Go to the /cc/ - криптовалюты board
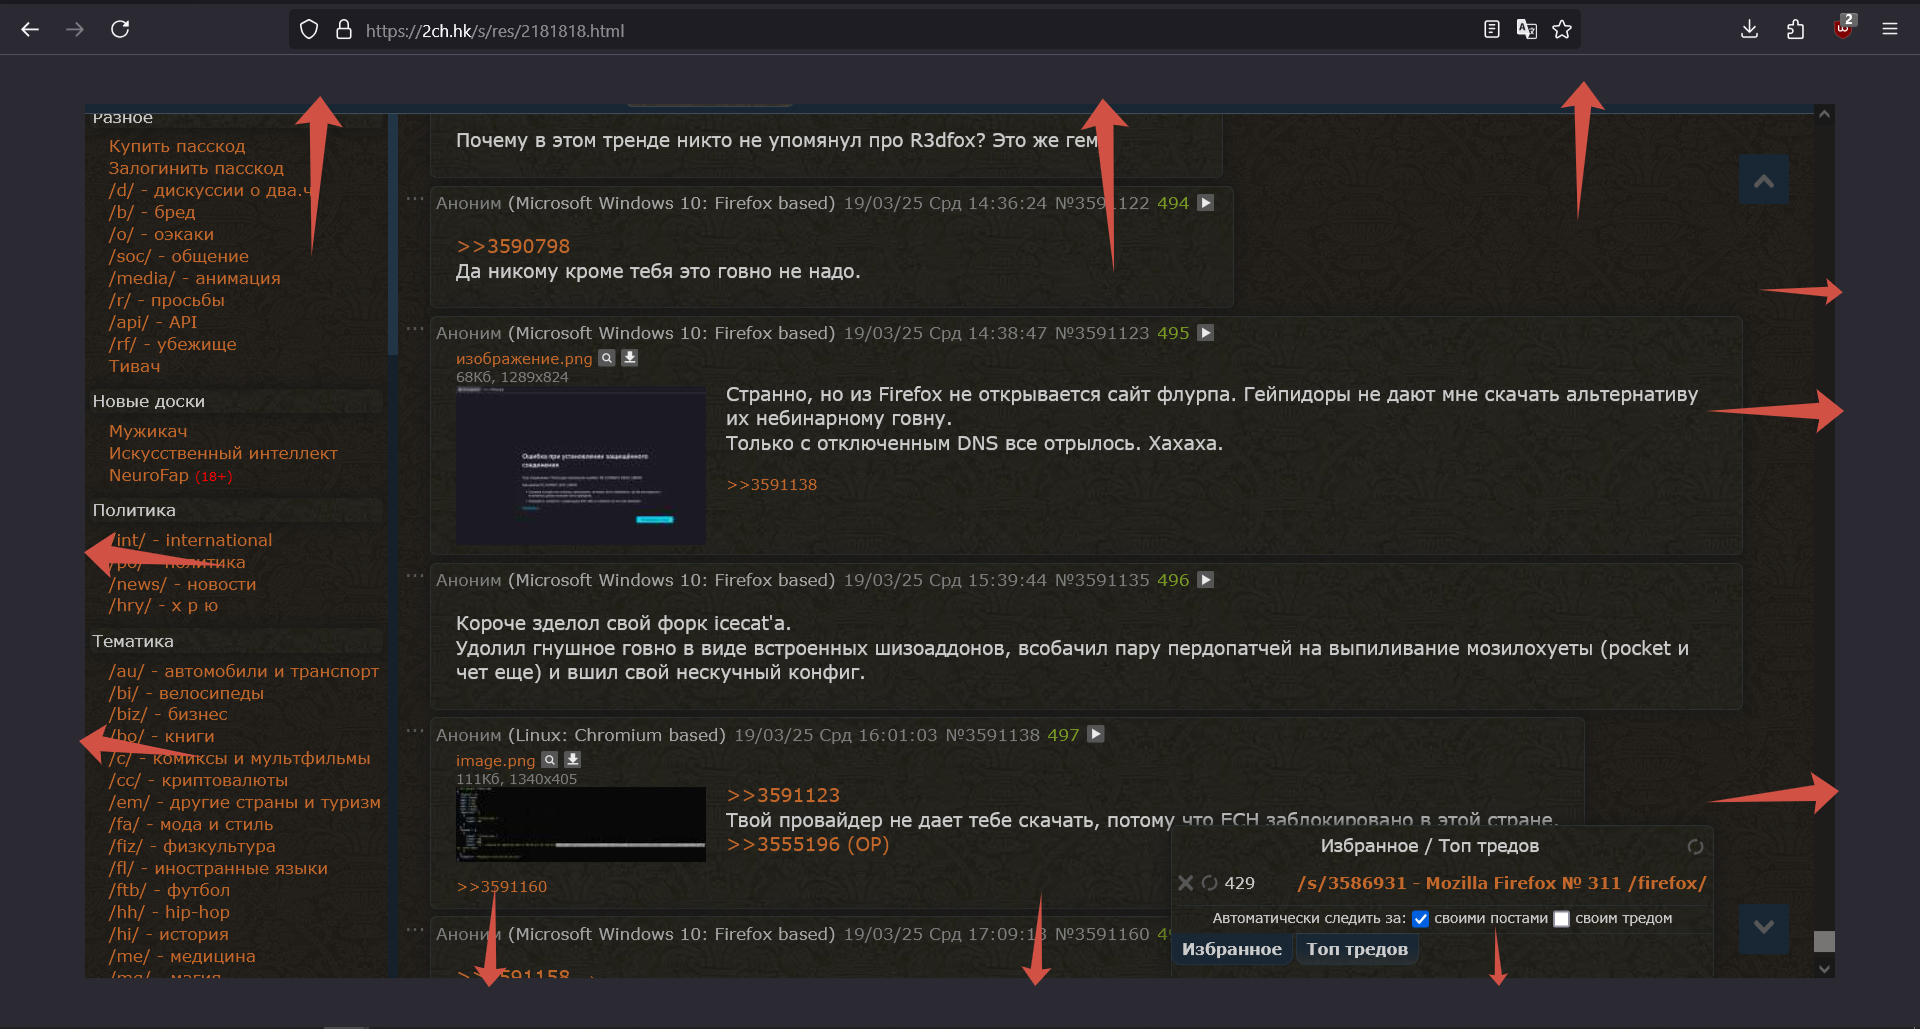Screen dimensions: 1920x1029 [x=198, y=780]
